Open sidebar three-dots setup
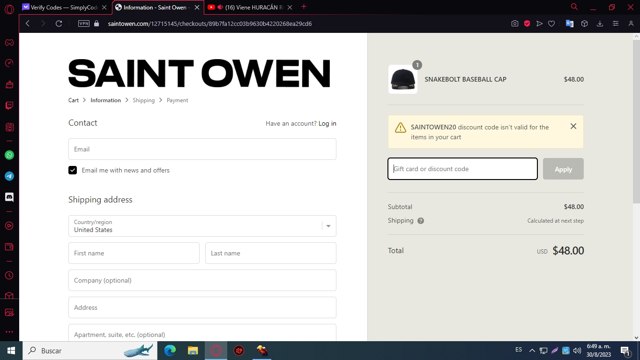This screenshot has height=360, width=640. click(9, 332)
